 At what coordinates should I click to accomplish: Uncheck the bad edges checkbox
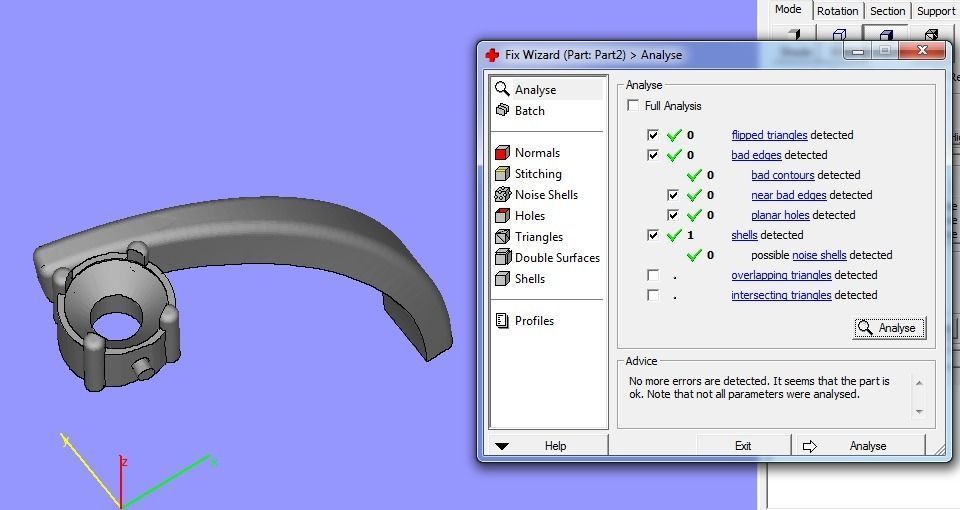tap(653, 155)
